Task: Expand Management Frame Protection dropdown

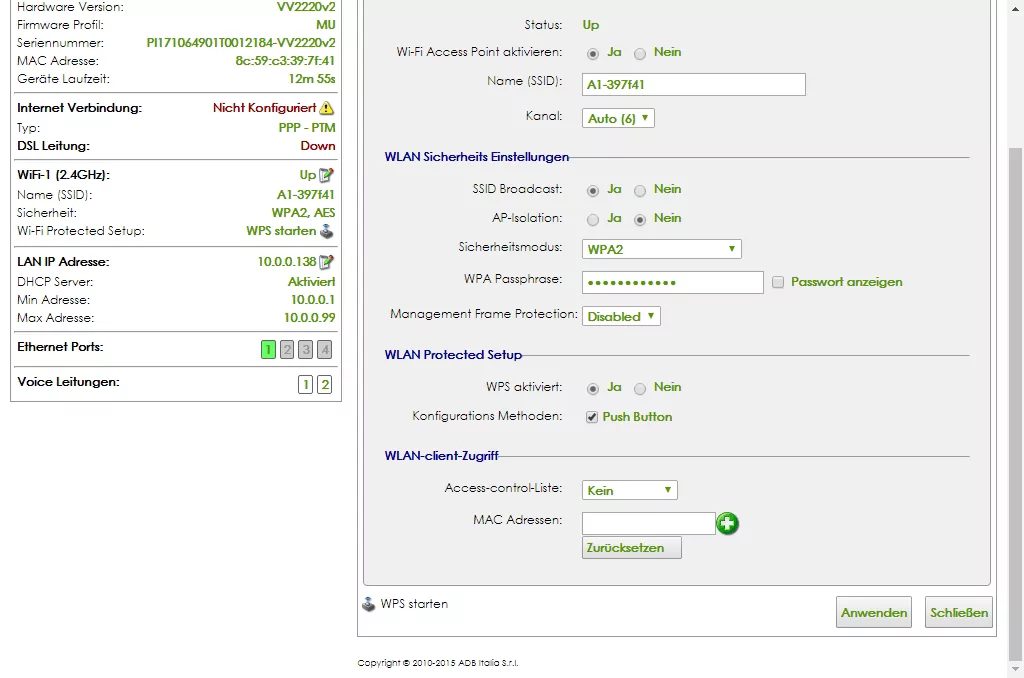Action: coord(621,316)
